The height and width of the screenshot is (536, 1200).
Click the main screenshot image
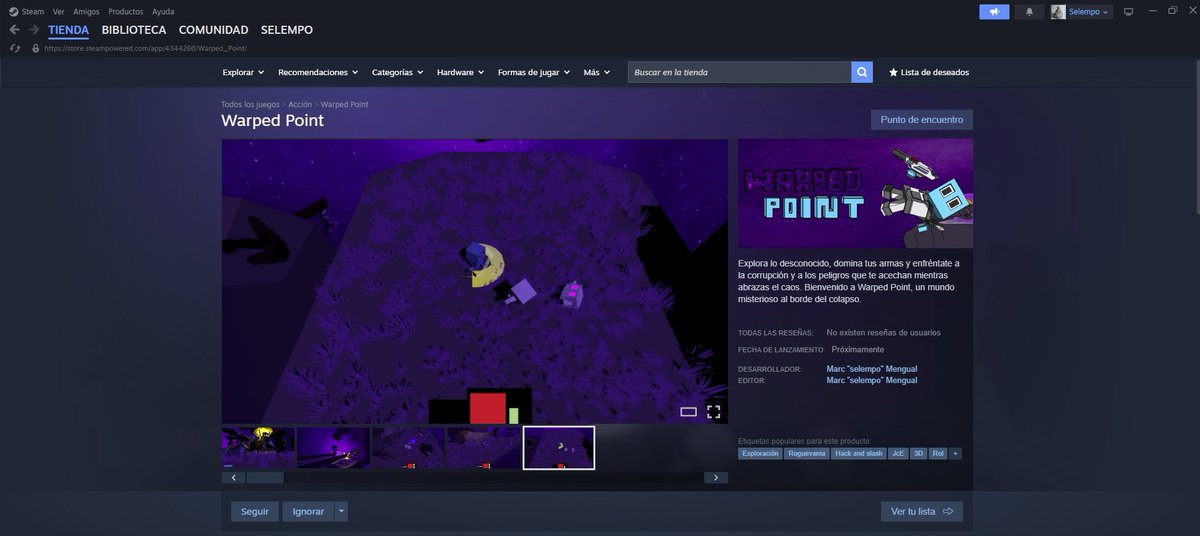pos(475,281)
